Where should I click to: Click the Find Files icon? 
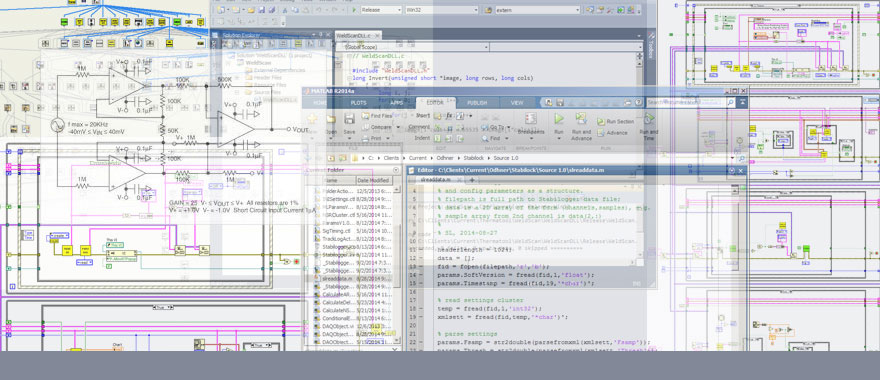pyautogui.click(x=365, y=116)
